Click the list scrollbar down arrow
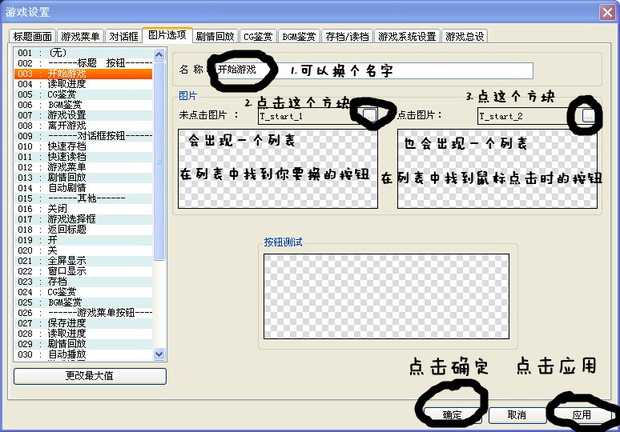The width and height of the screenshot is (620, 432). tap(159, 354)
